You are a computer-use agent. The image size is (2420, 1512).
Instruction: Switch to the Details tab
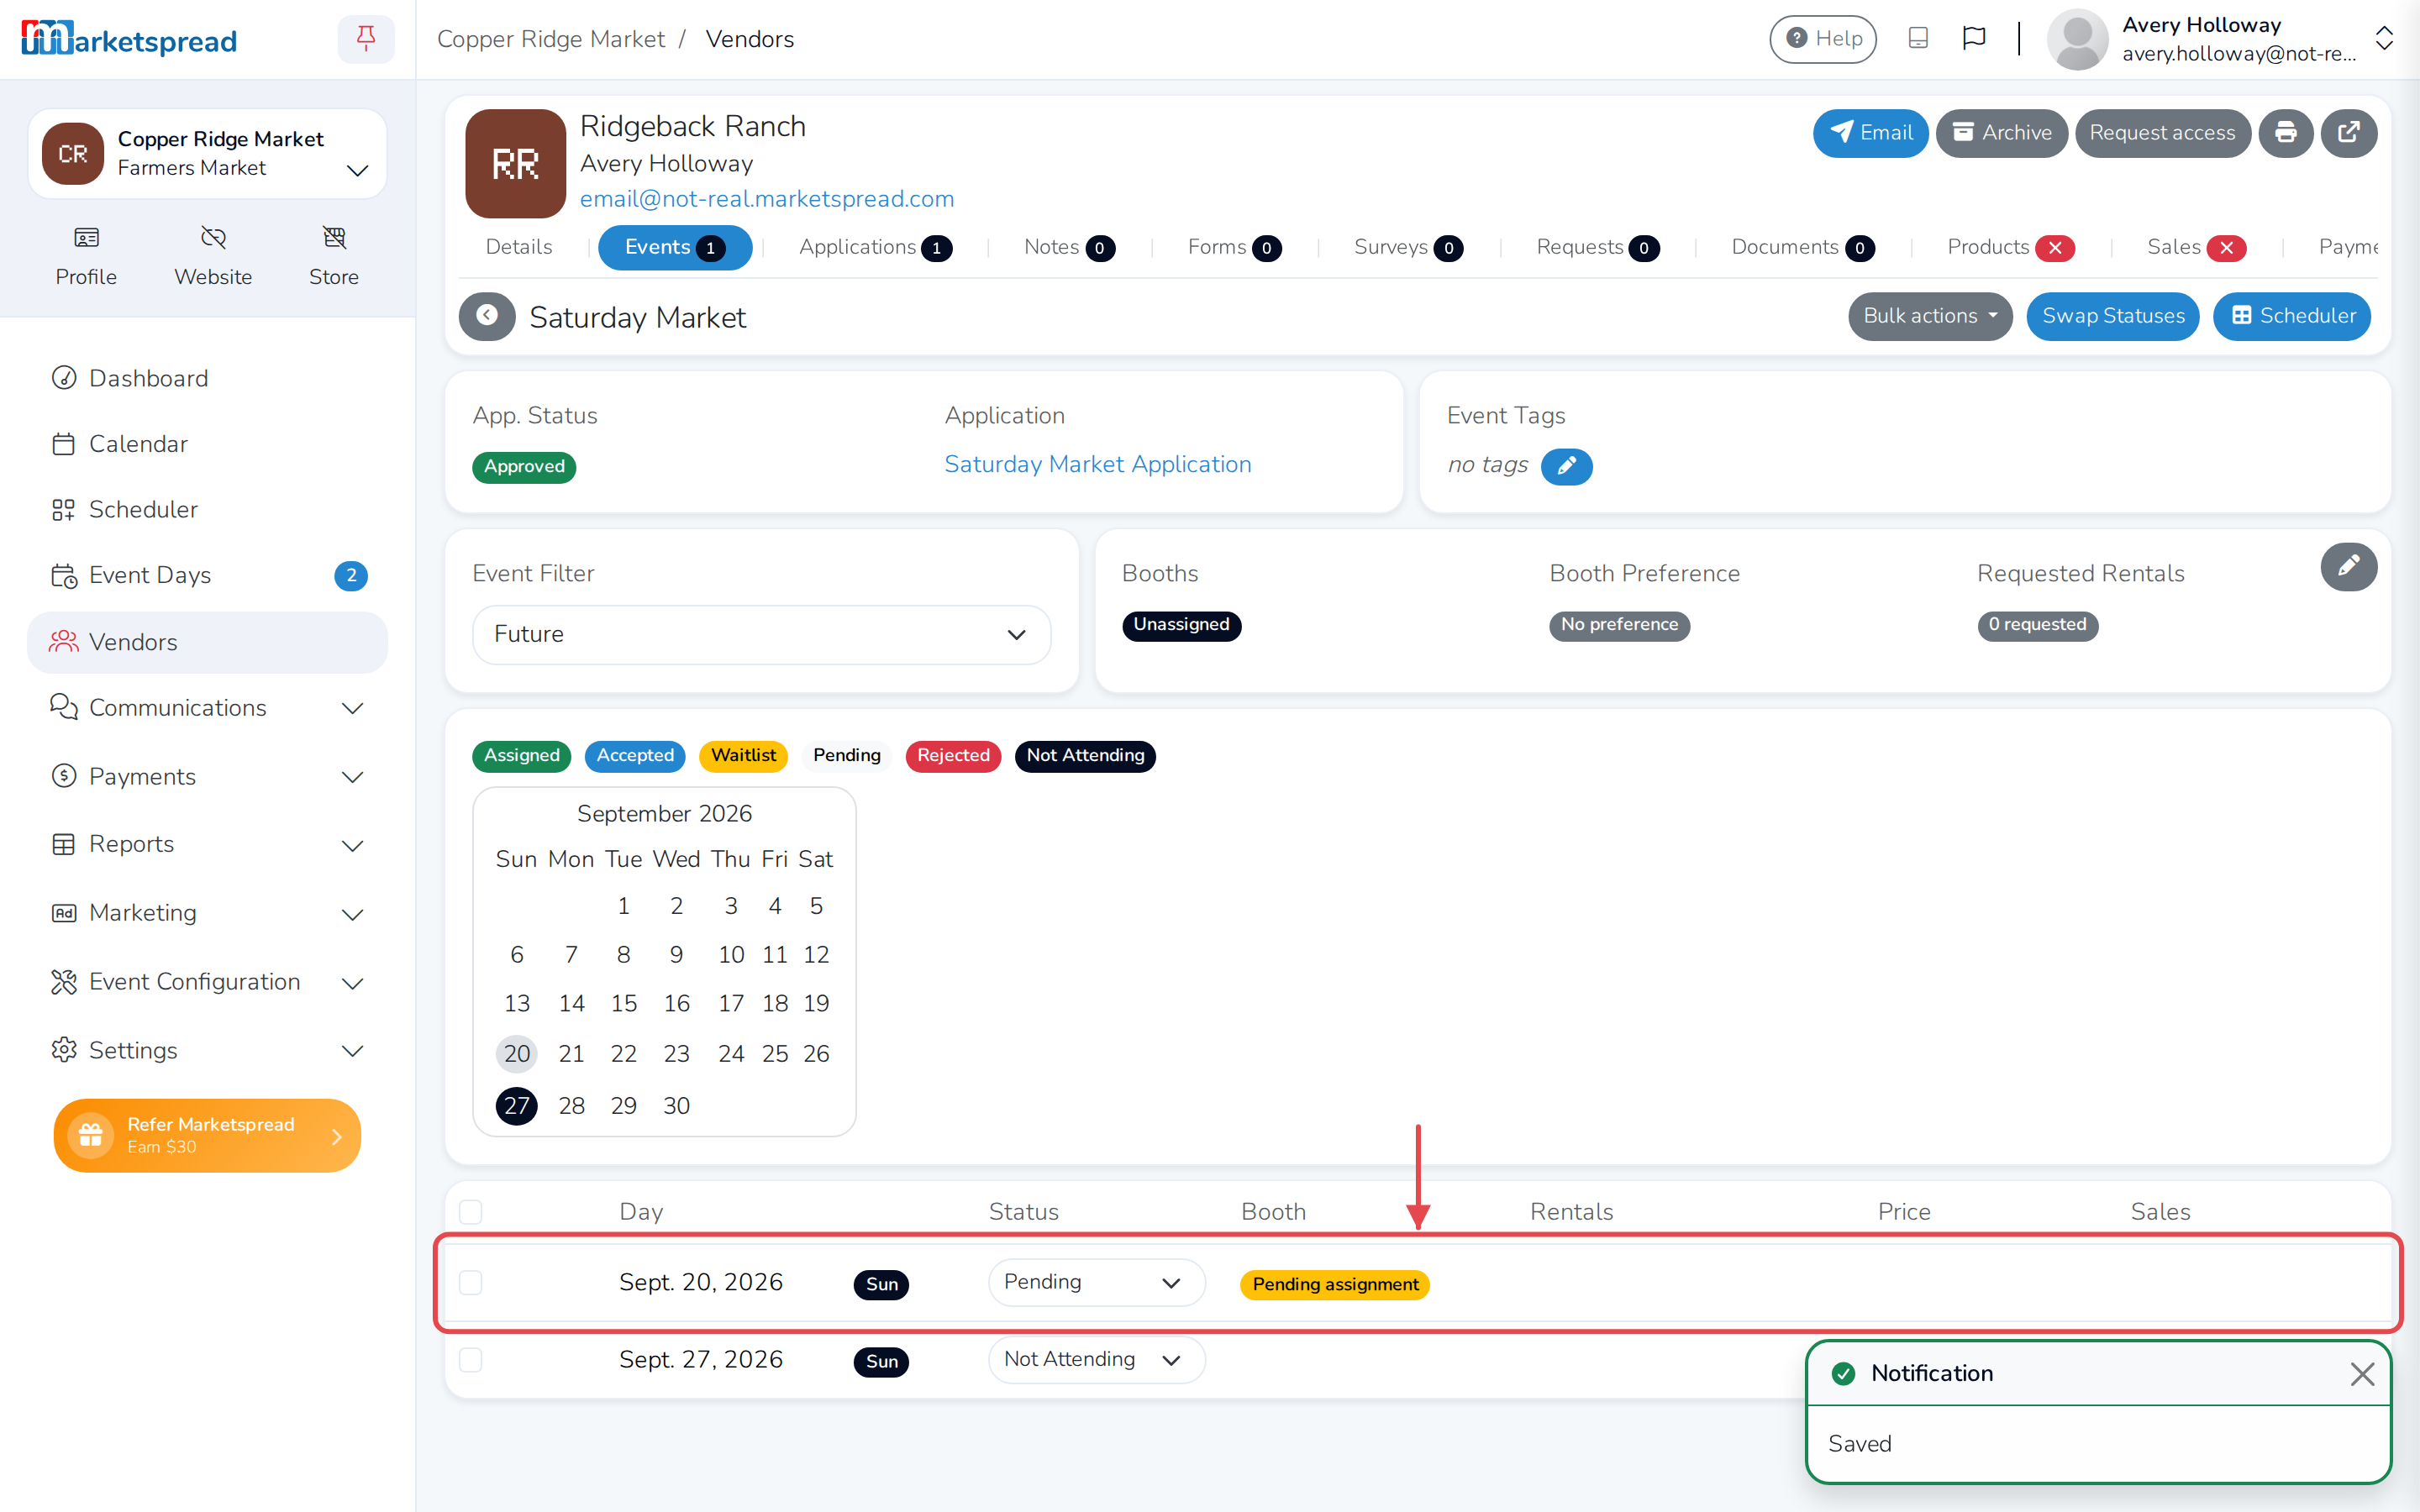point(518,247)
